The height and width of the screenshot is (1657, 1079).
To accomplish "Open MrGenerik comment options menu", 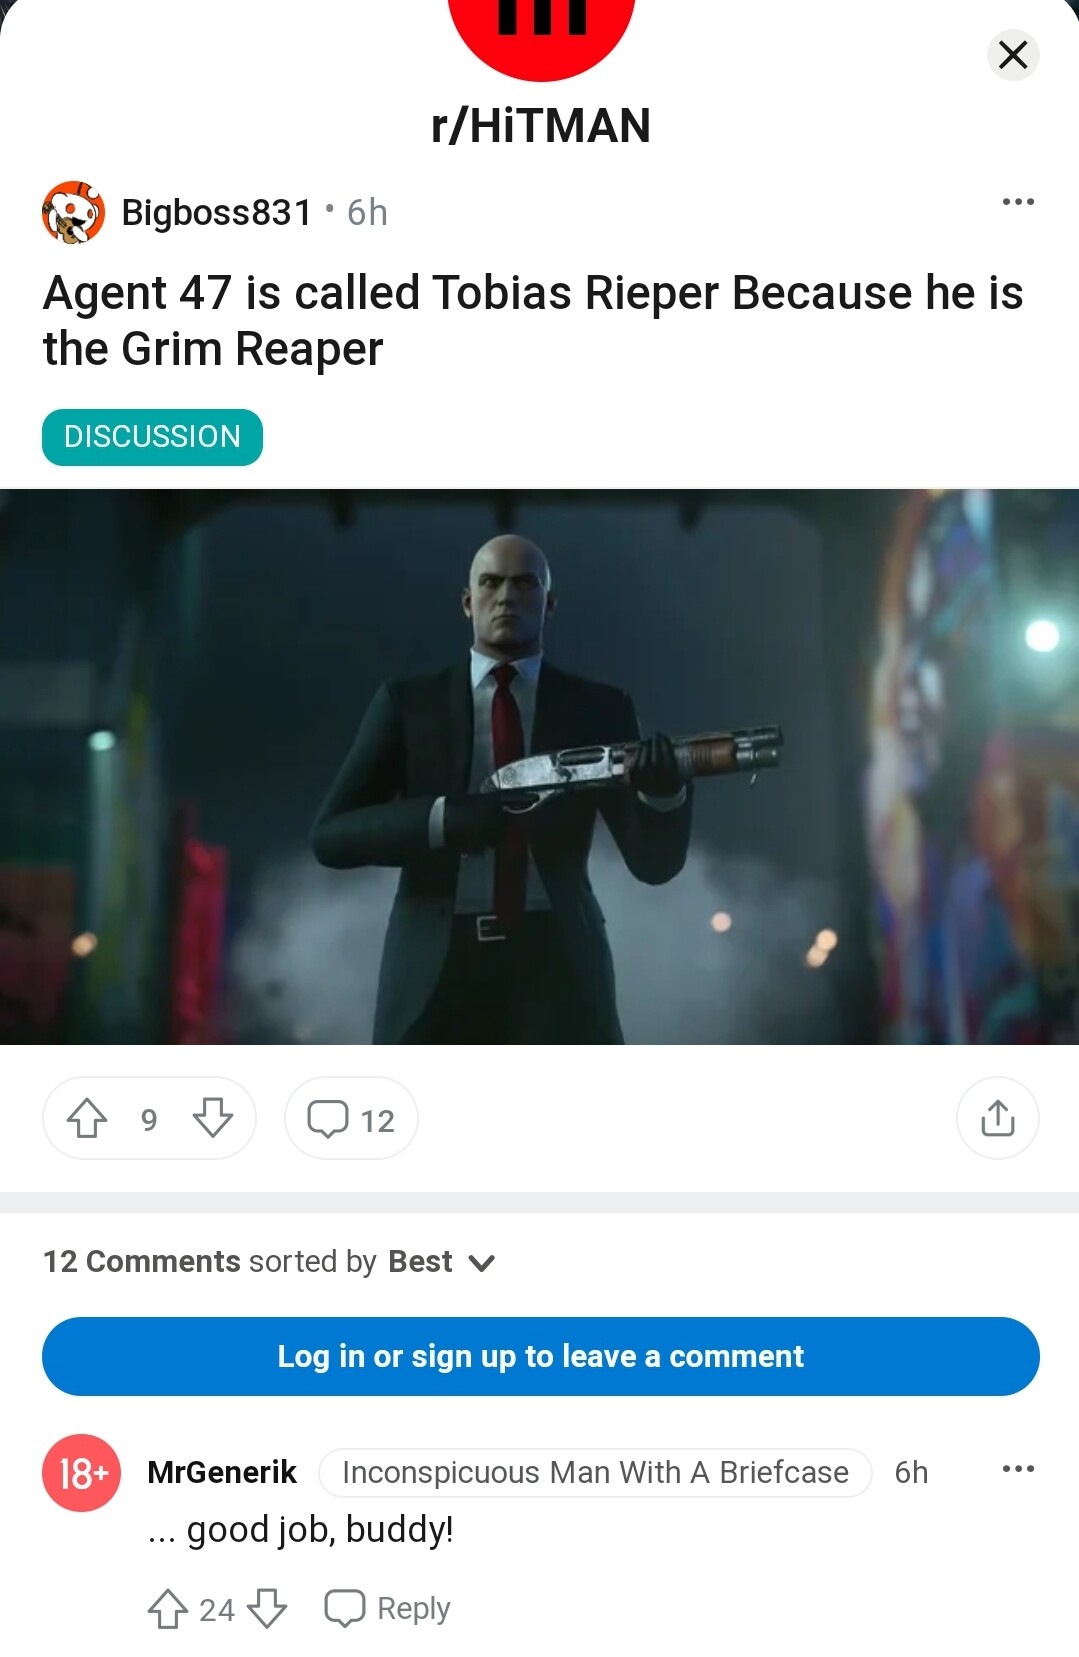I will point(1018,1469).
